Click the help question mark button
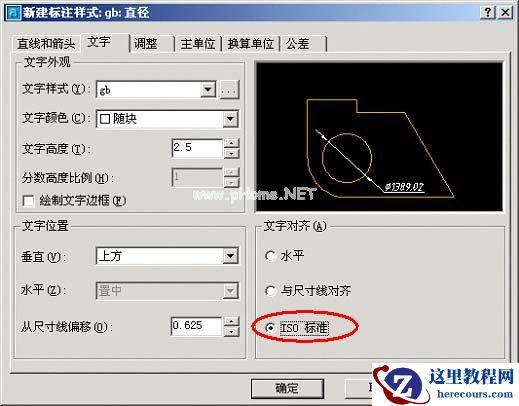The width and height of the screenshot is (519, 406). tap(488, 13)
